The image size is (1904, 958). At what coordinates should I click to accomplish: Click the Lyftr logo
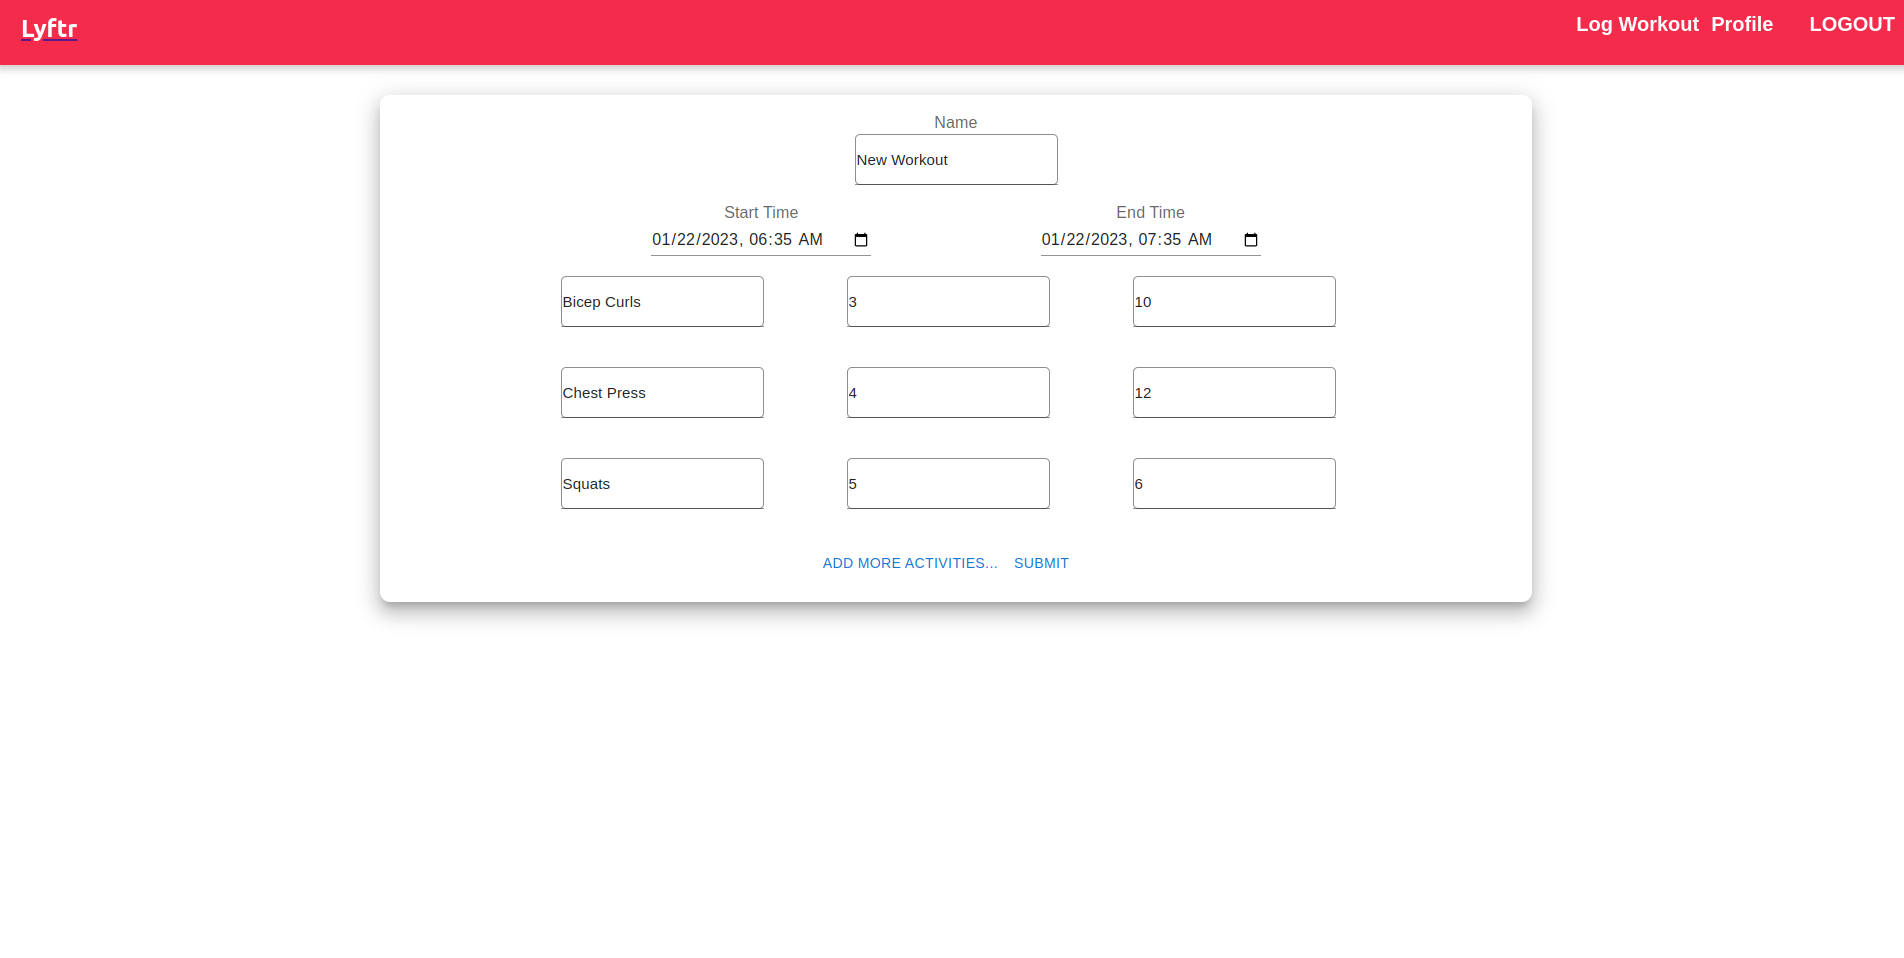pos(49,29)
